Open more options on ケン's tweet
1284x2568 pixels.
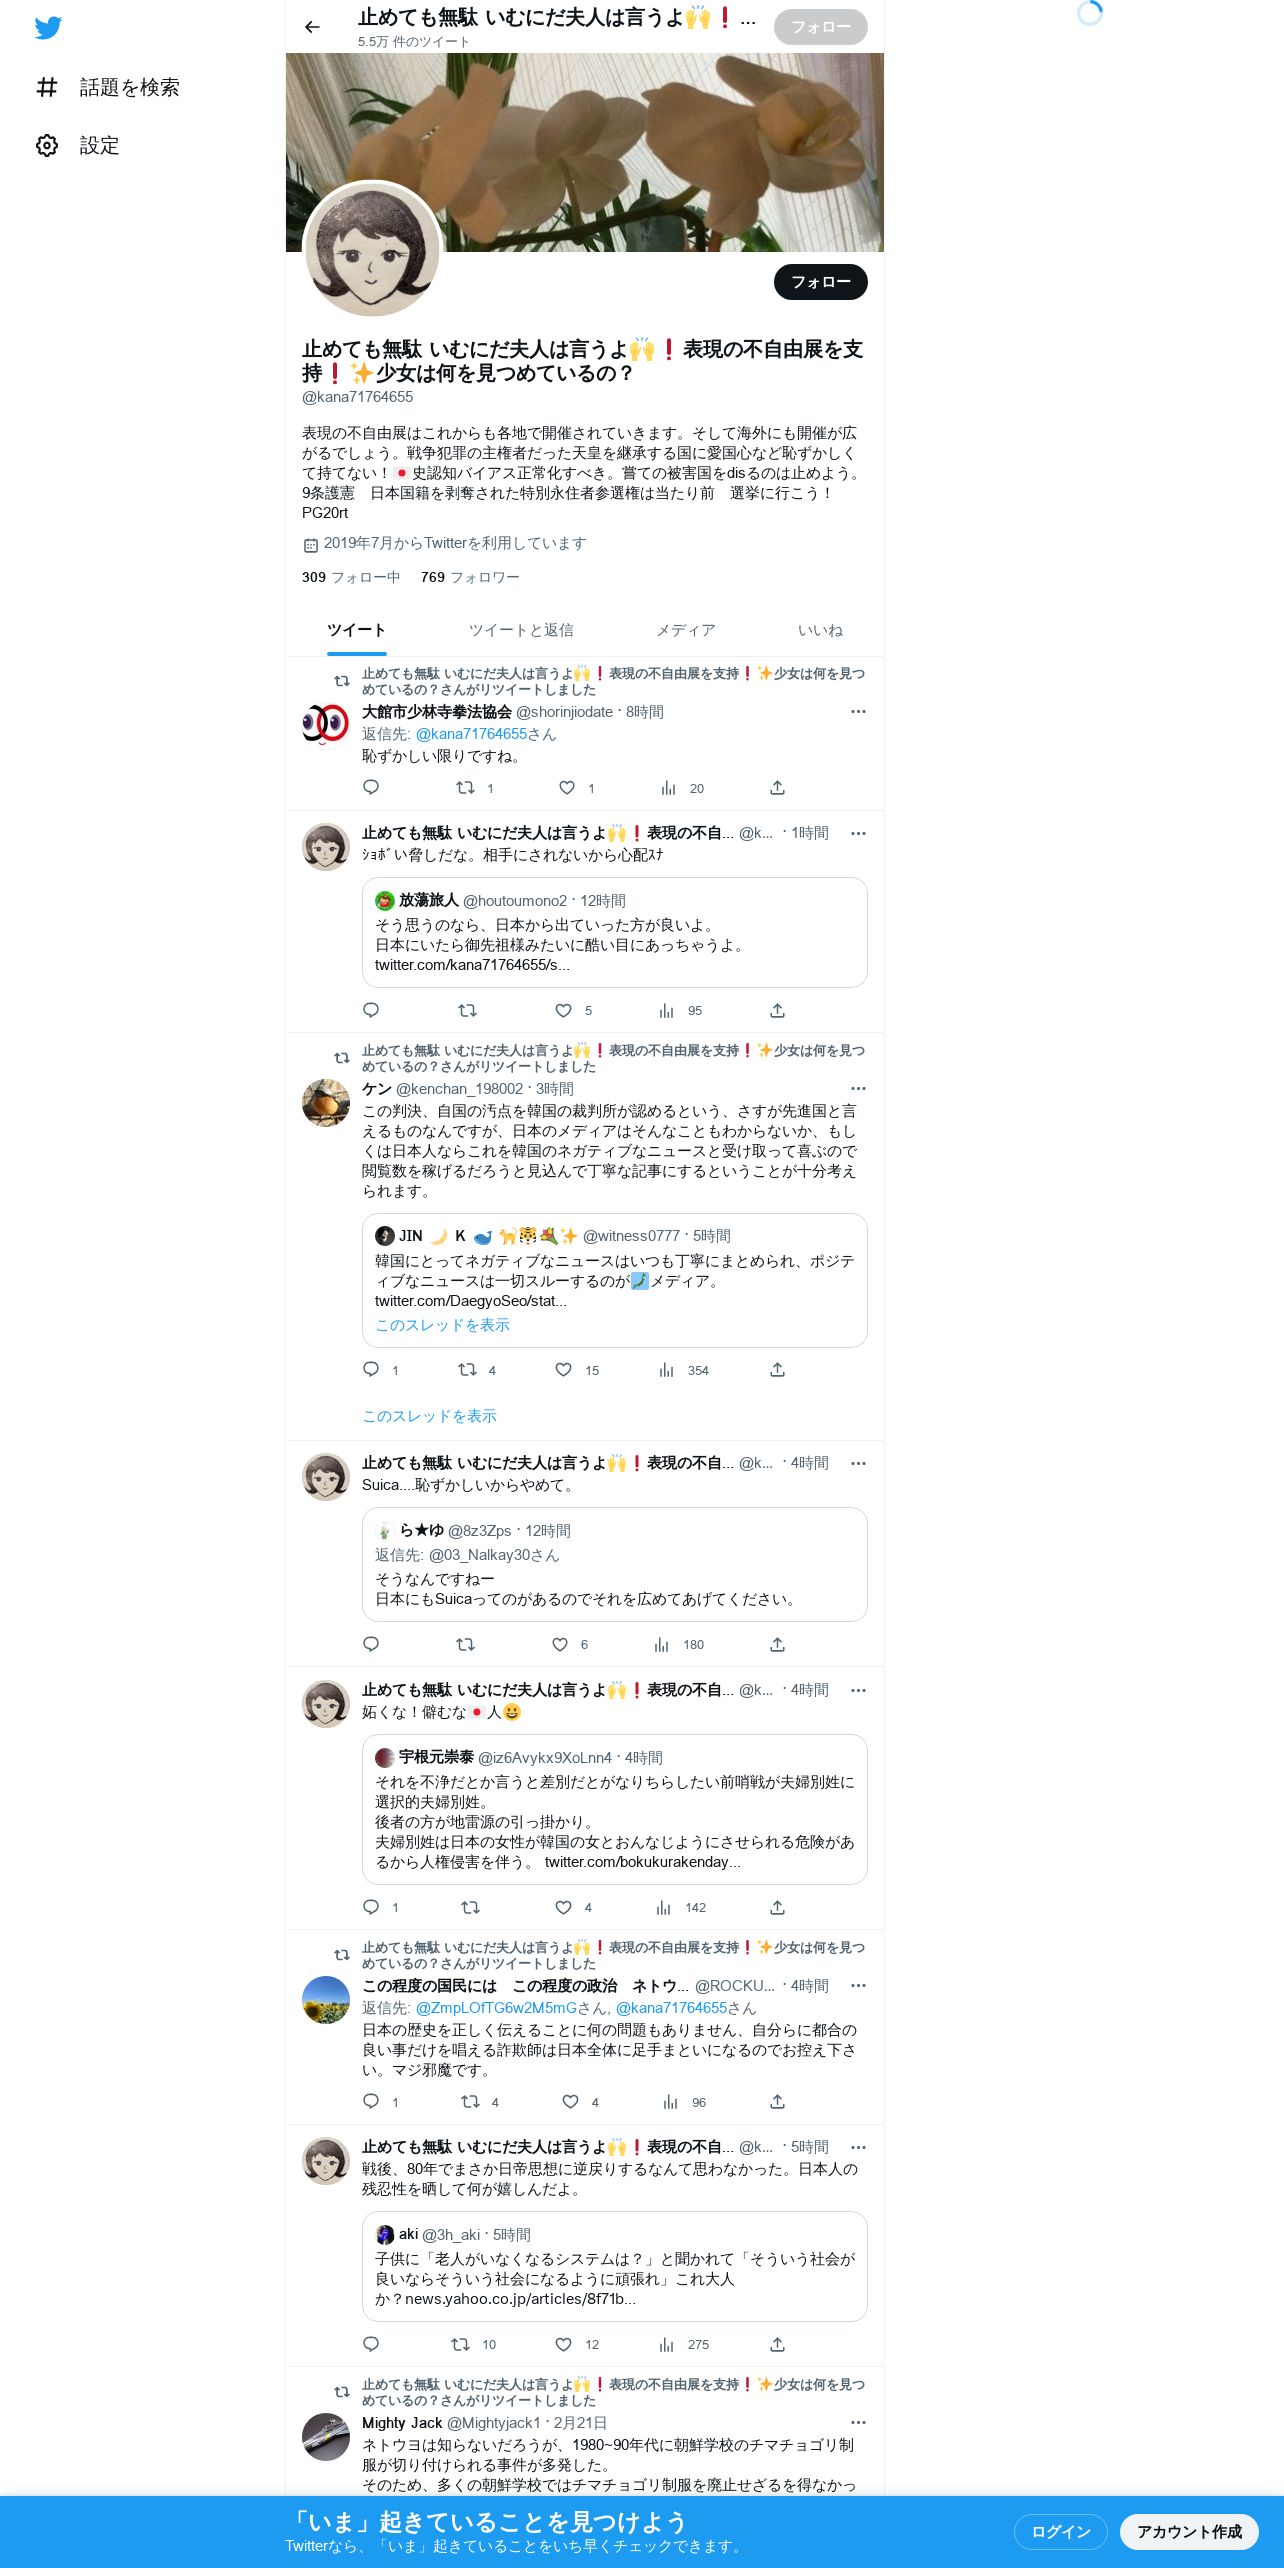point(858,1089)
